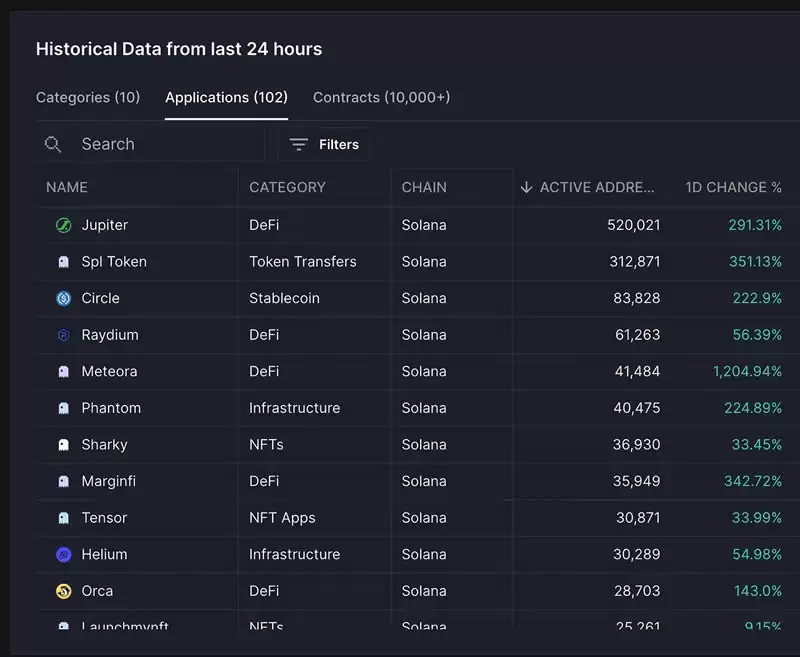Viewport: 800px width, 657px height.
Task: Click Orca's DeFi category cell
Action: [264, 591]
